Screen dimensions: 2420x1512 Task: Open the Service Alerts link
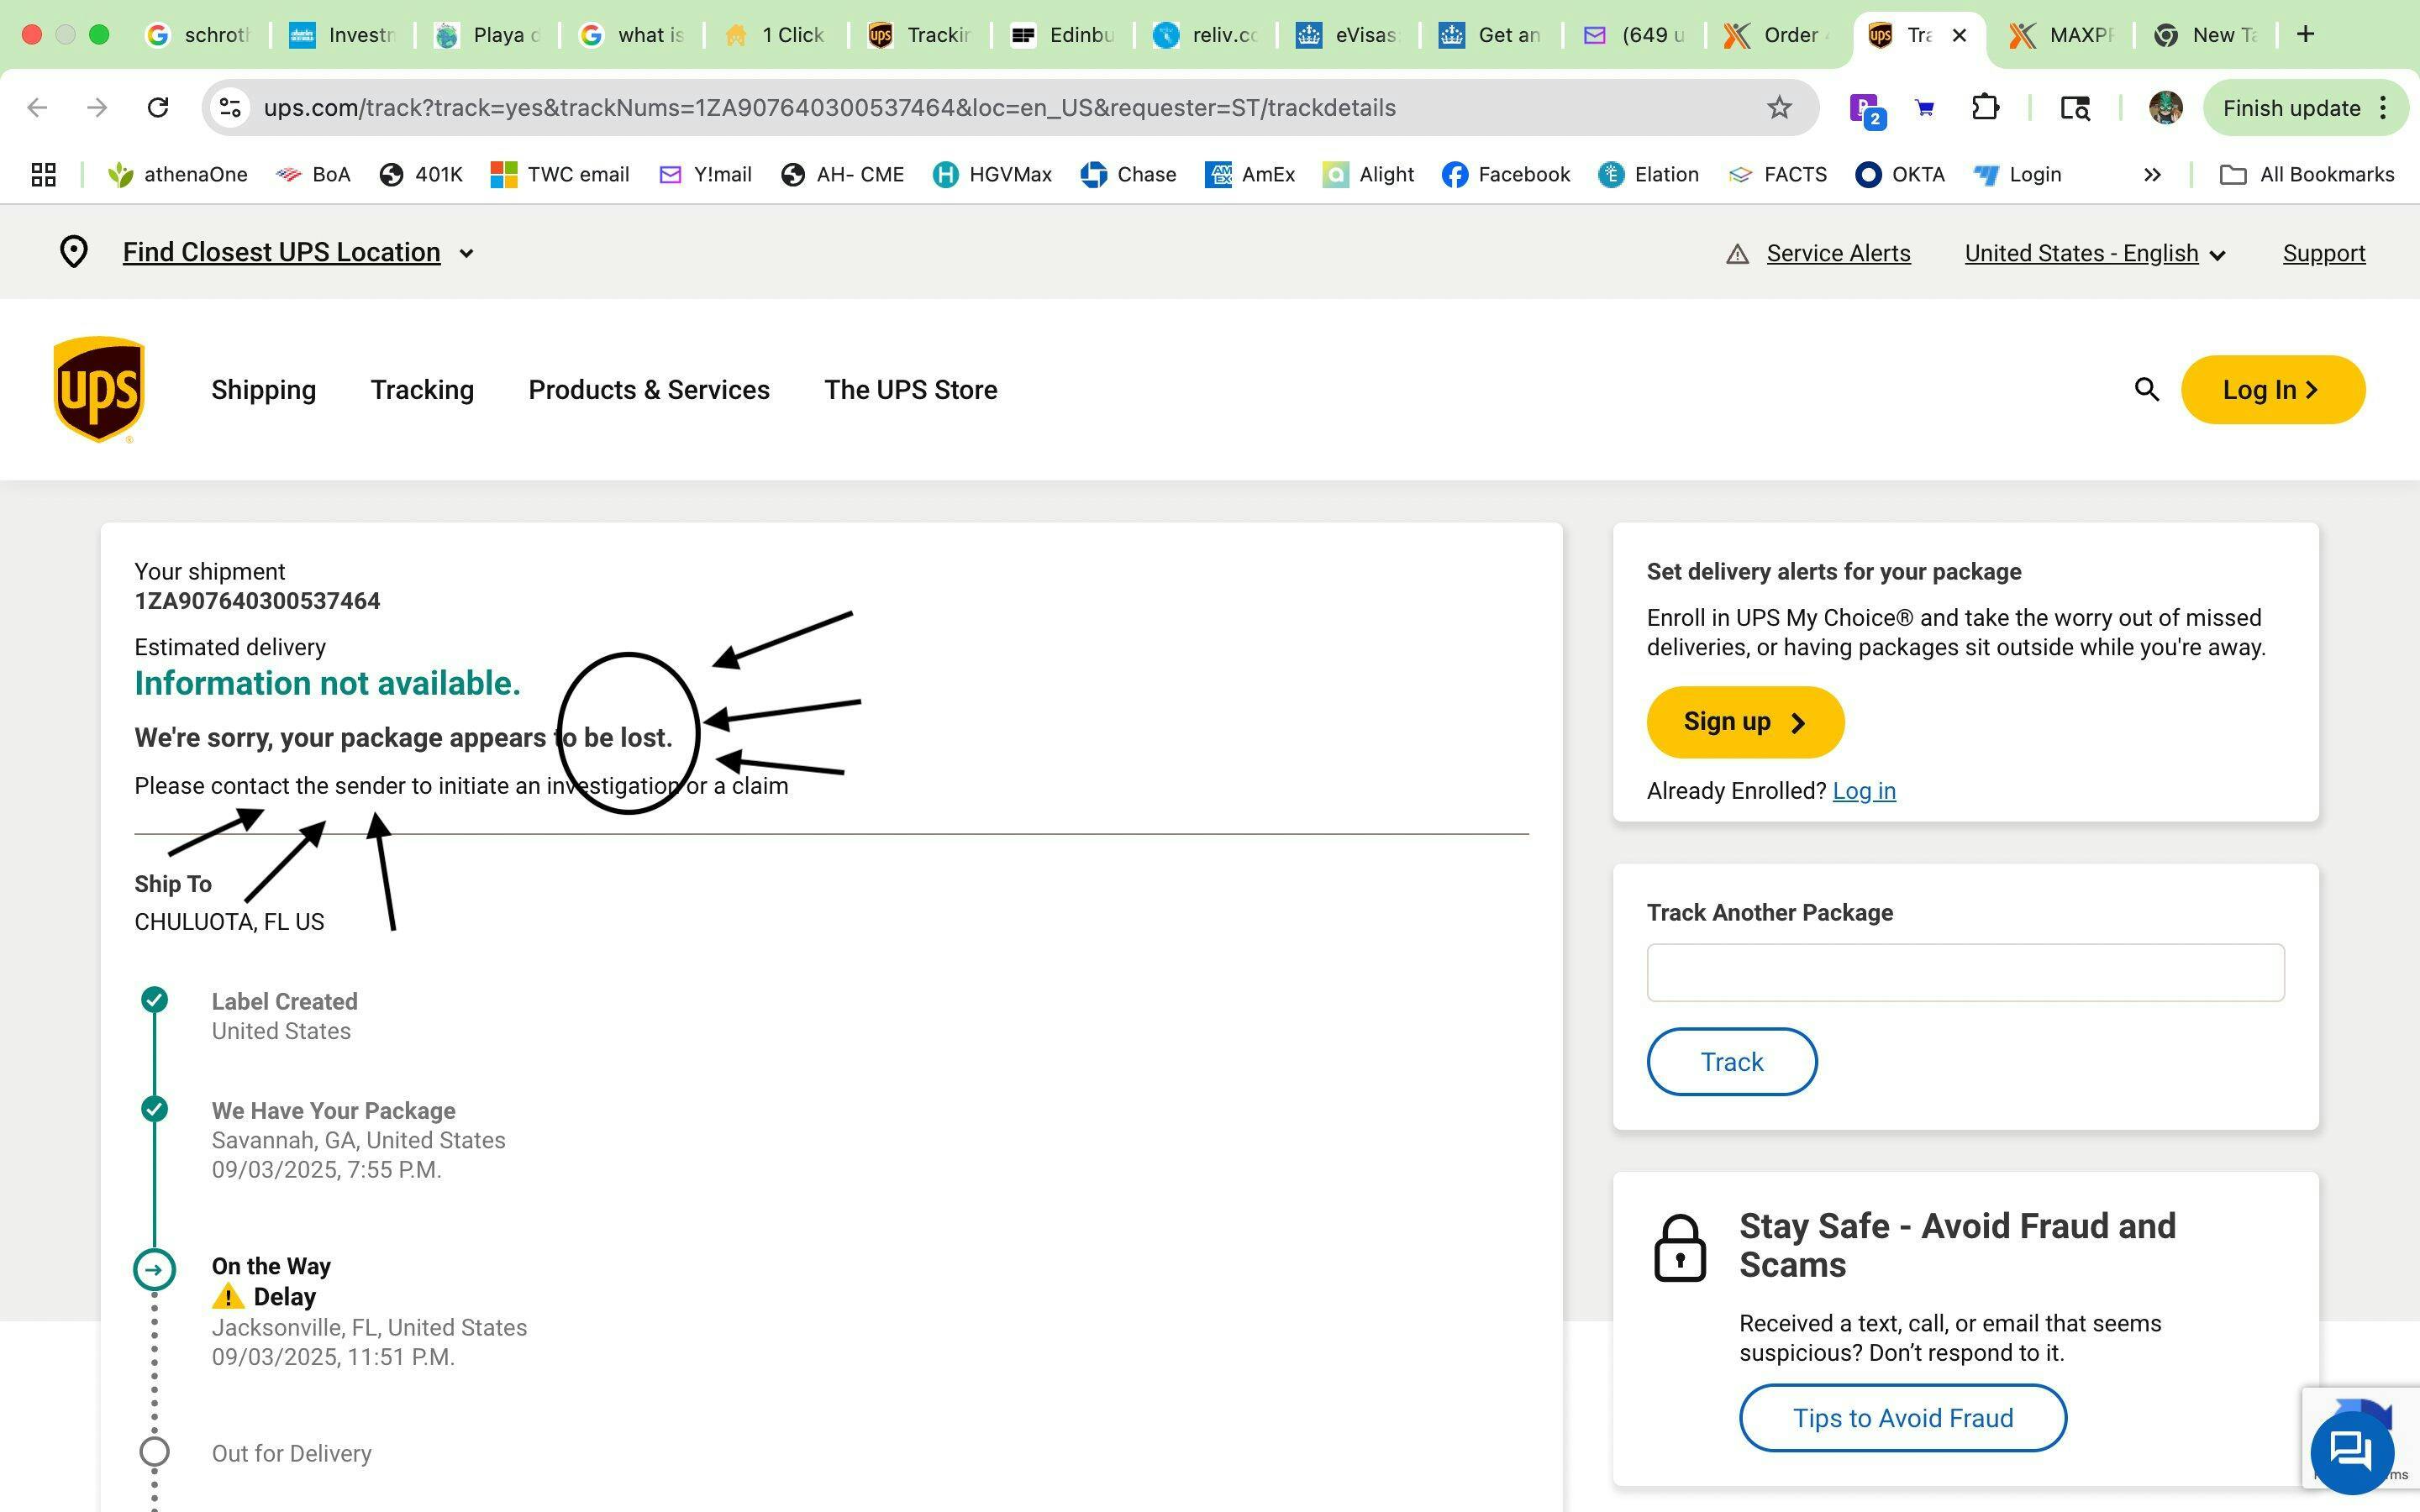coord(1838,254)
